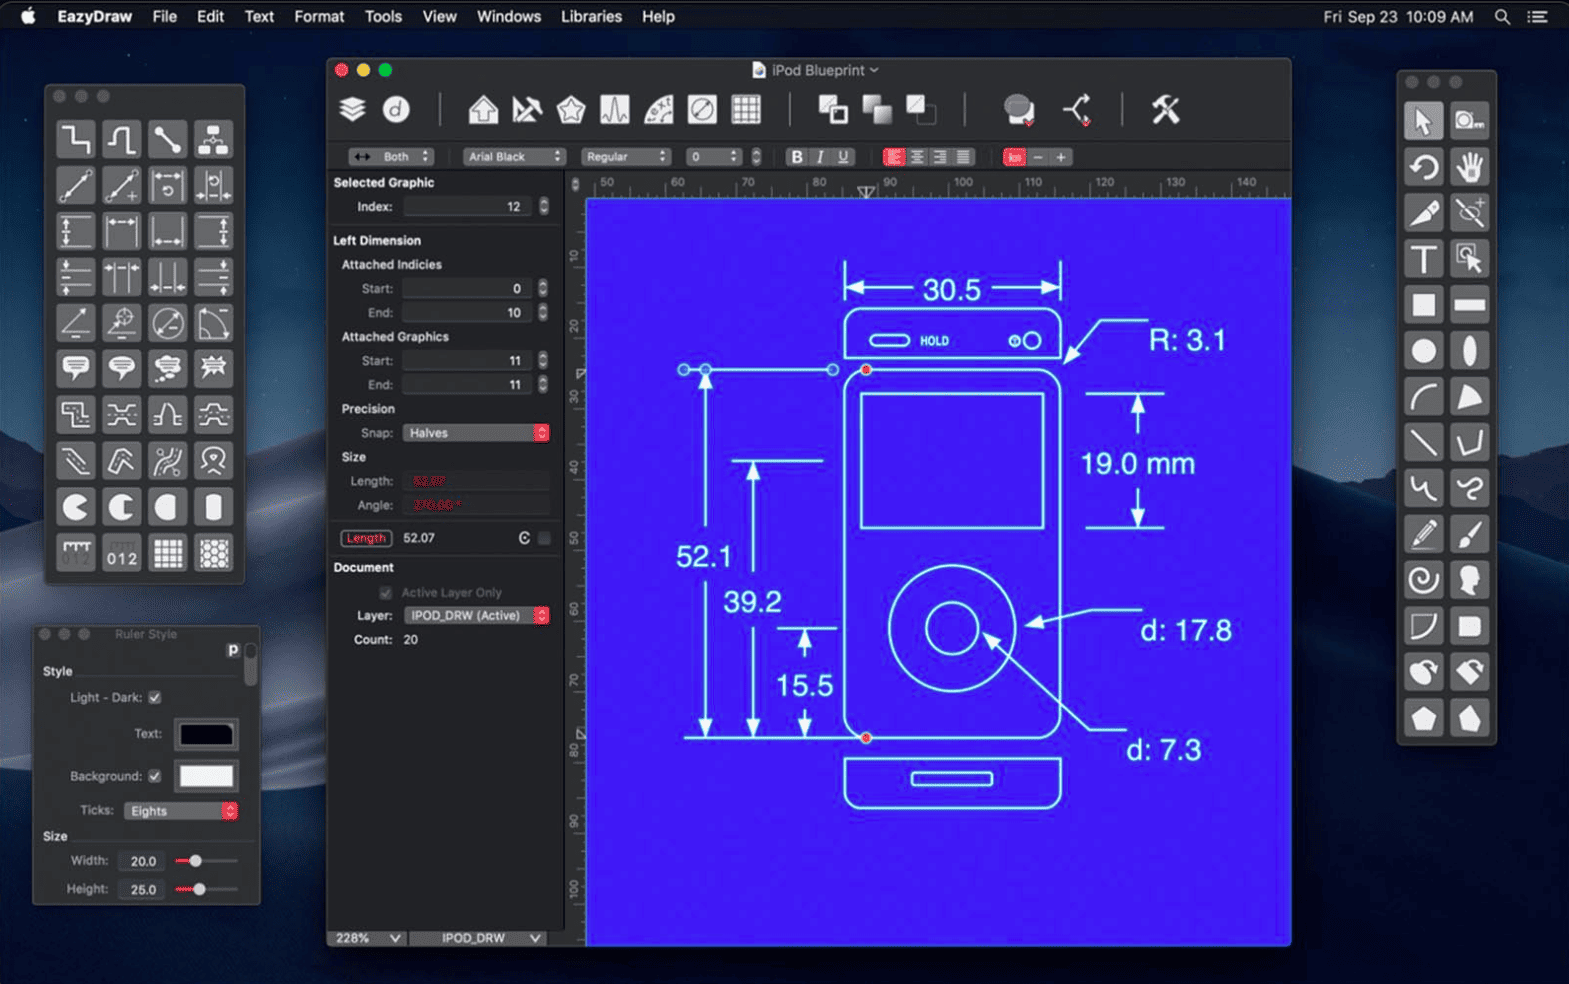Click the red Length button

tap(366, 538)
